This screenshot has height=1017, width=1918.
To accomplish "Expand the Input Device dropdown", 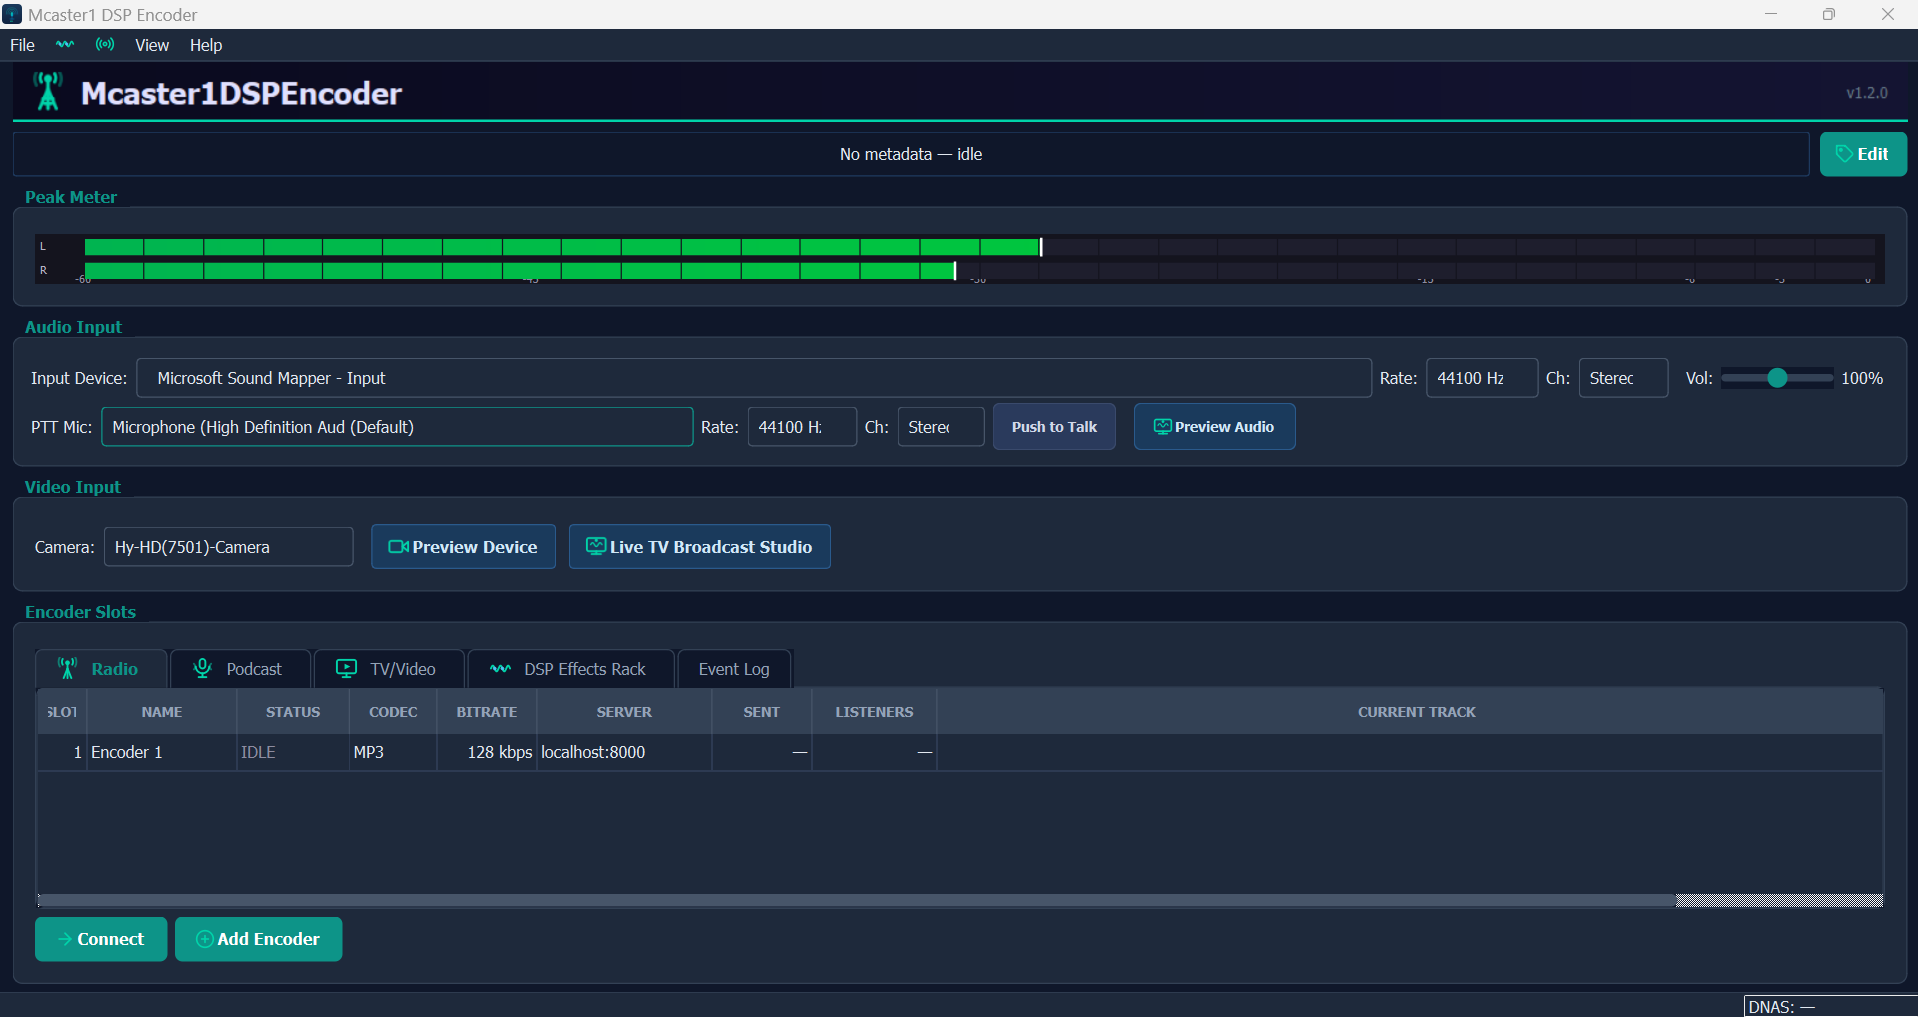I will point(753,378).
